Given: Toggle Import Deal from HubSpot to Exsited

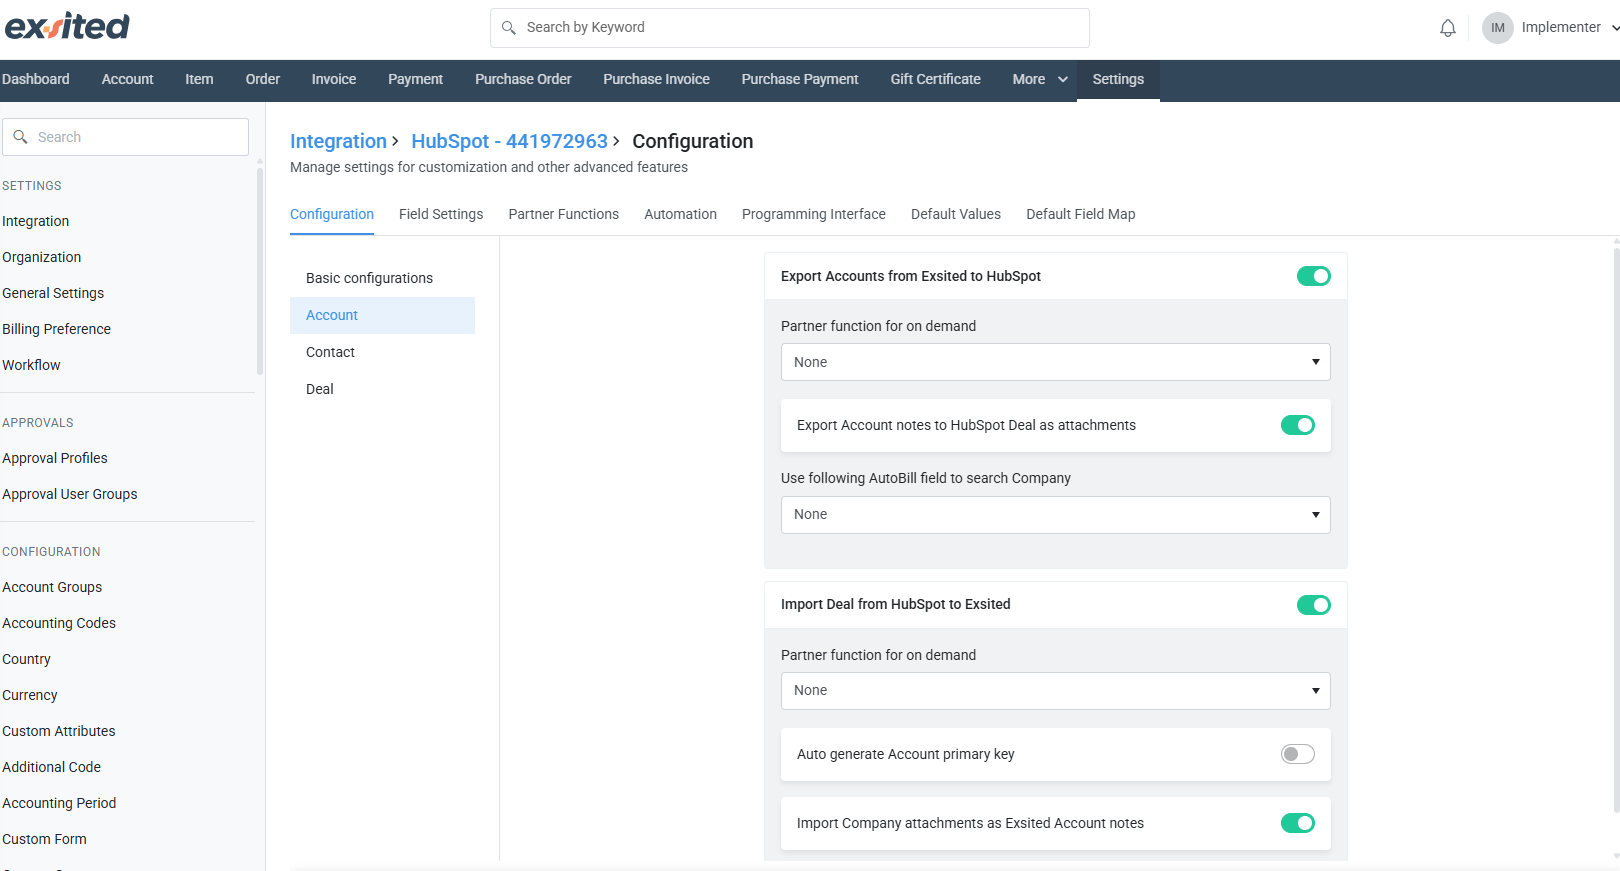Looking at the screenshot, I should [1313, 605].
